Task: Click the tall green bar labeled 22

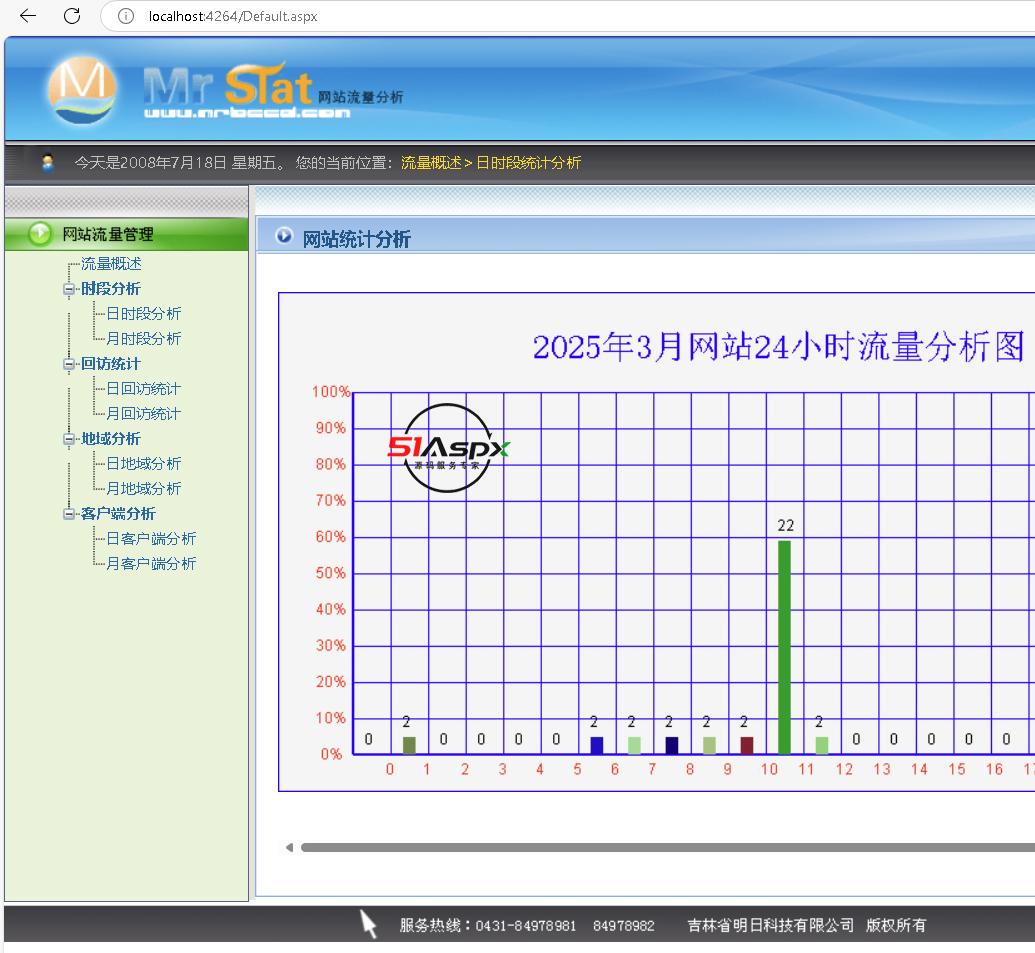Action: point(784,647)
